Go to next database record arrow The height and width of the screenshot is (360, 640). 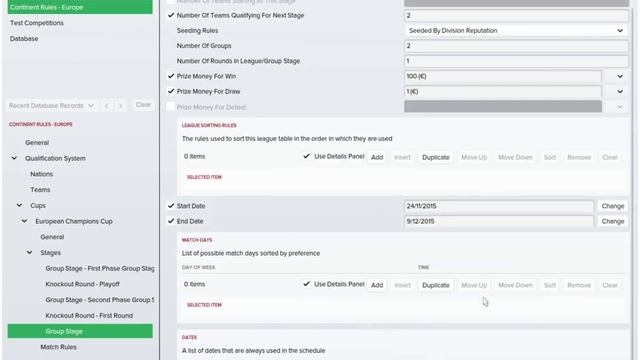[x=120, y=106]
